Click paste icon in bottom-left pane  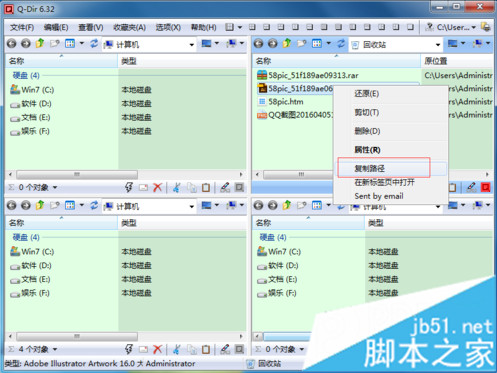[206, 350]
